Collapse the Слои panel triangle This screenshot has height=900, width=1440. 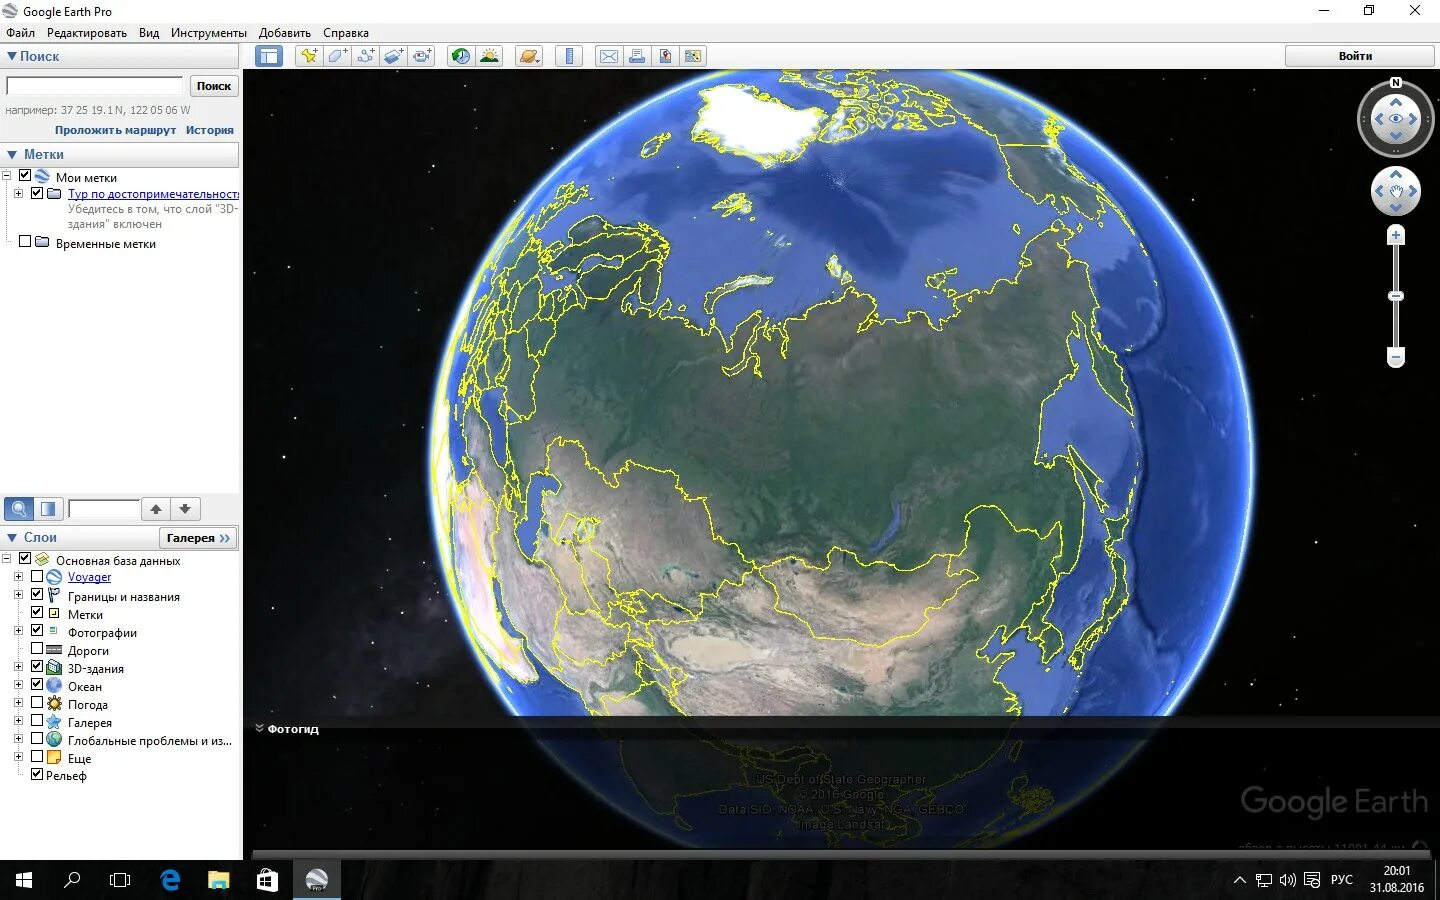click(12, 538)
